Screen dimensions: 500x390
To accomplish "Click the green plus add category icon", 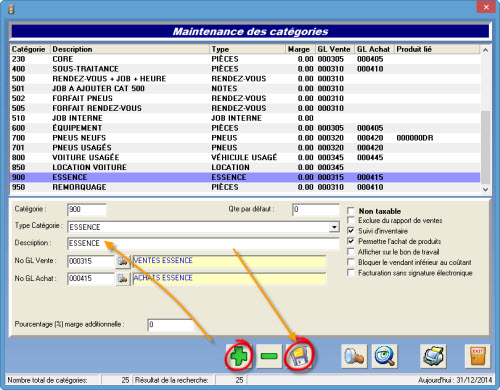I will 239,356.
